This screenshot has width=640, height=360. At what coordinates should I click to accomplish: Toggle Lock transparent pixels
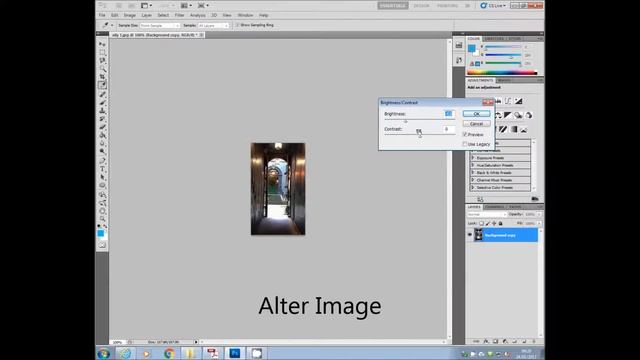(482, 223)
